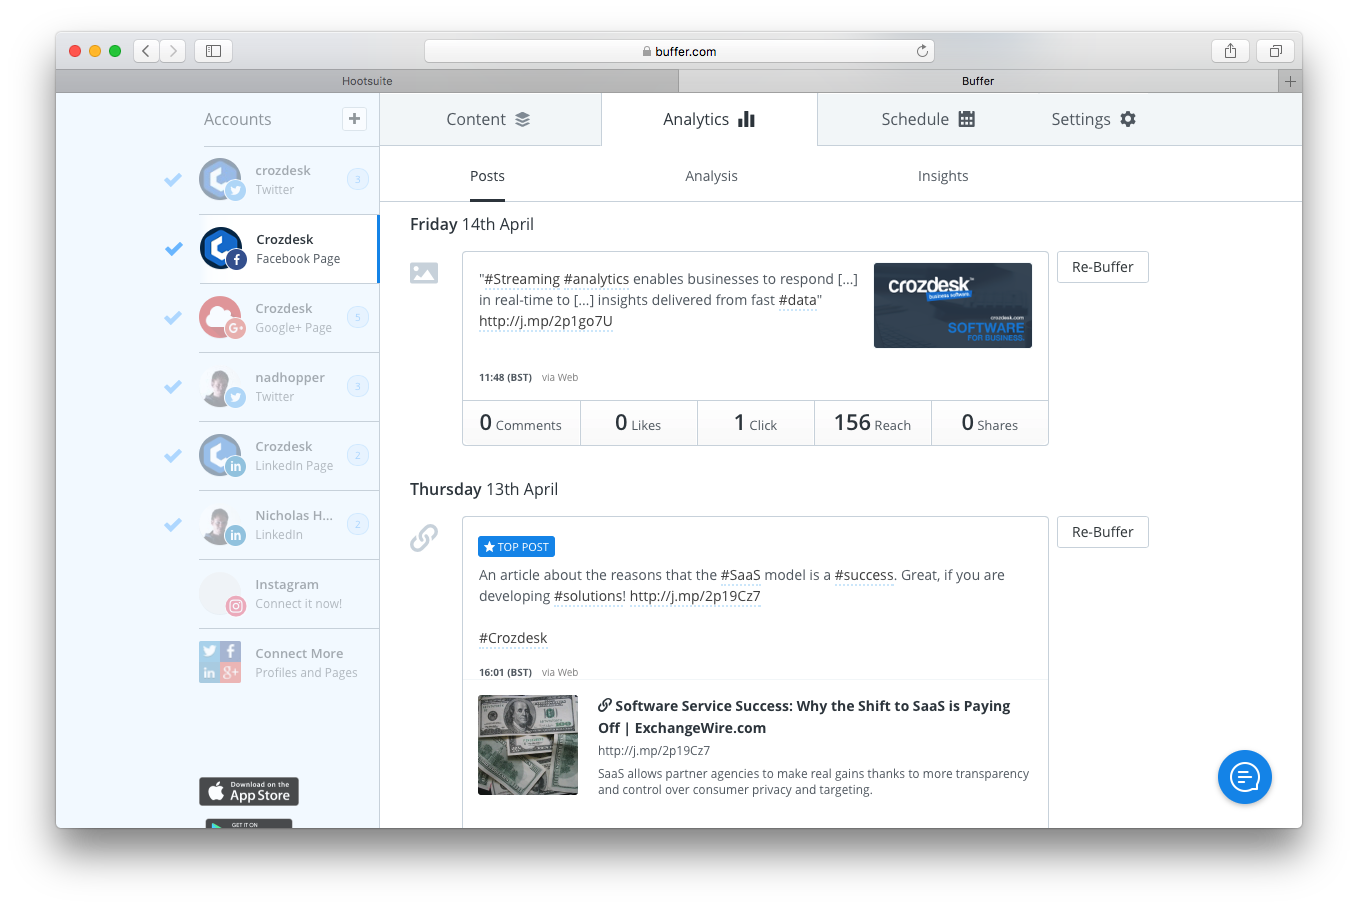Click Safari back navigation arrow
This screenshot has width=1358, height=908.
[x=146, y=50]
